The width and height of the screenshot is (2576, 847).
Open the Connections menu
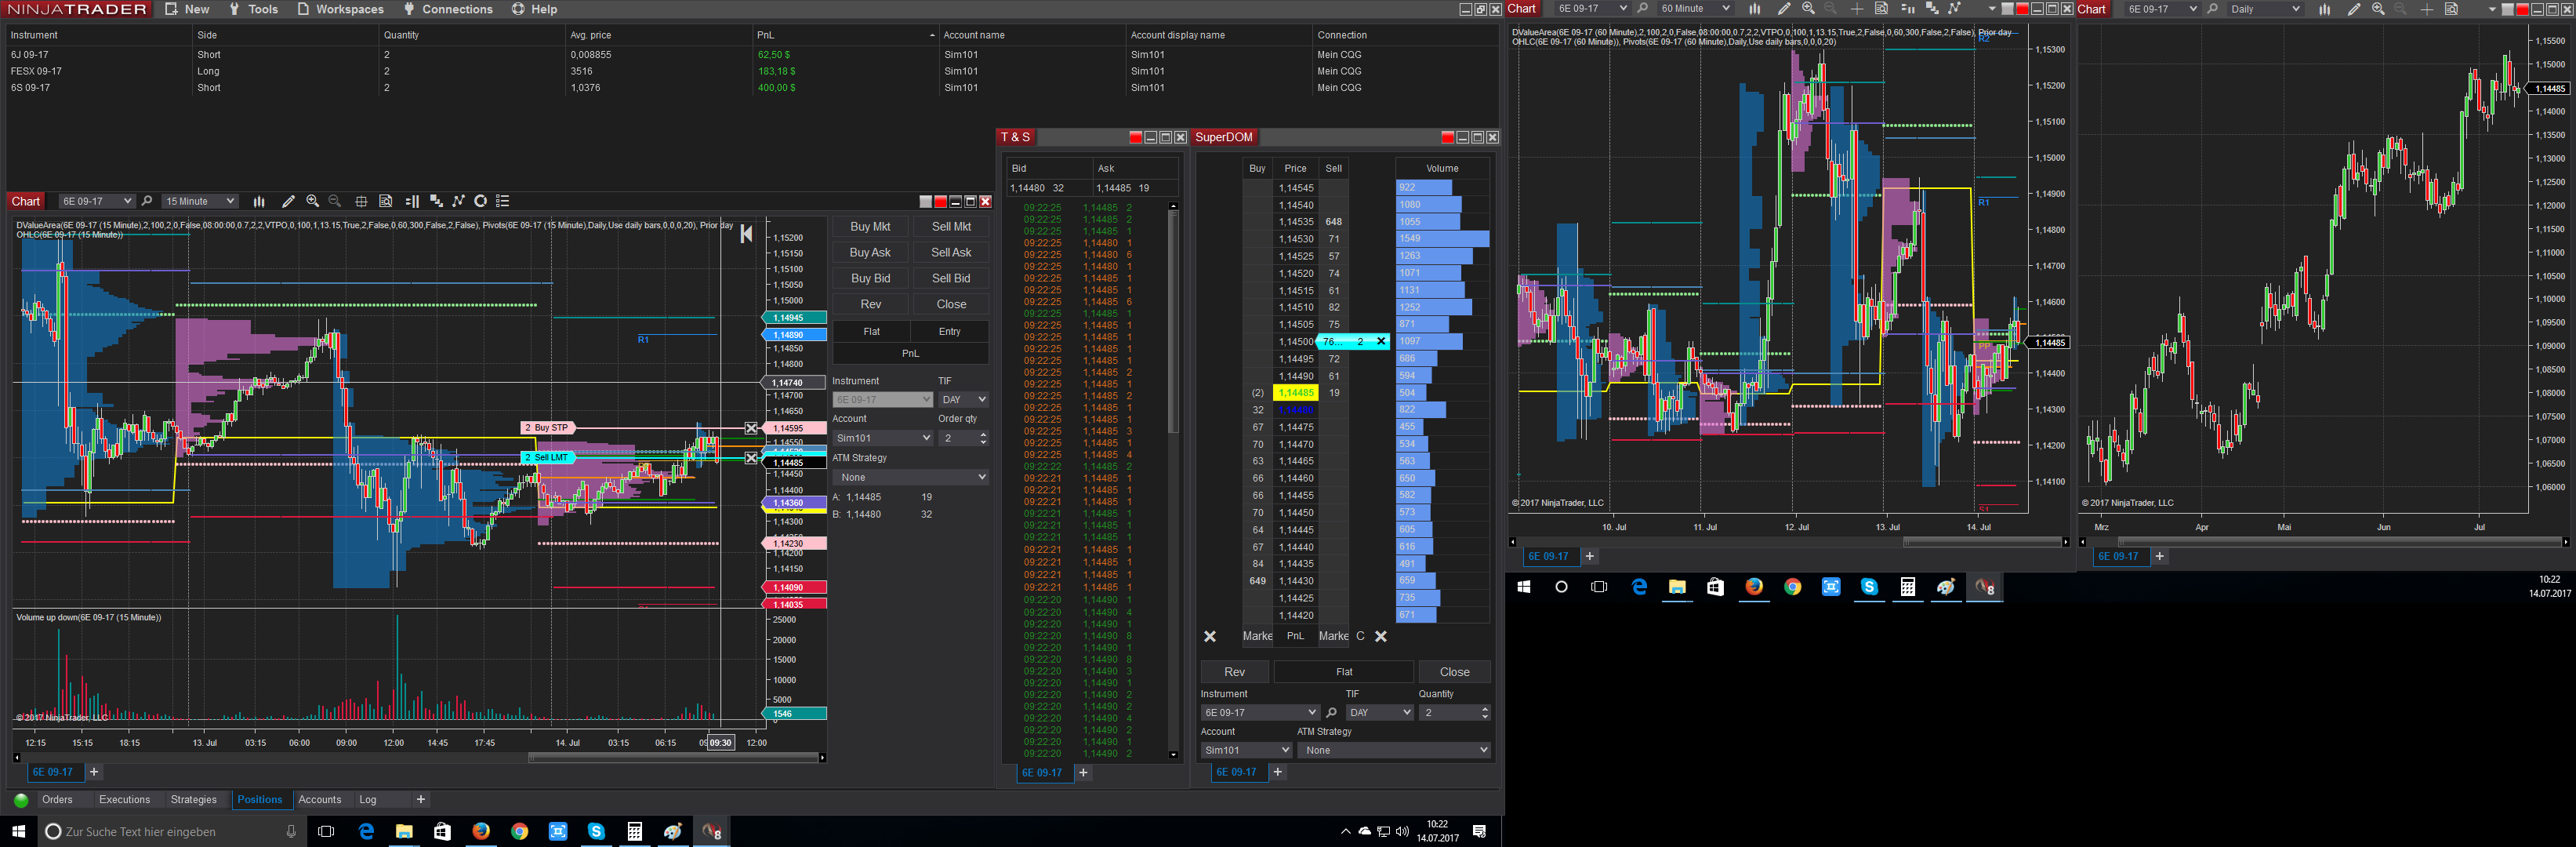448,9
